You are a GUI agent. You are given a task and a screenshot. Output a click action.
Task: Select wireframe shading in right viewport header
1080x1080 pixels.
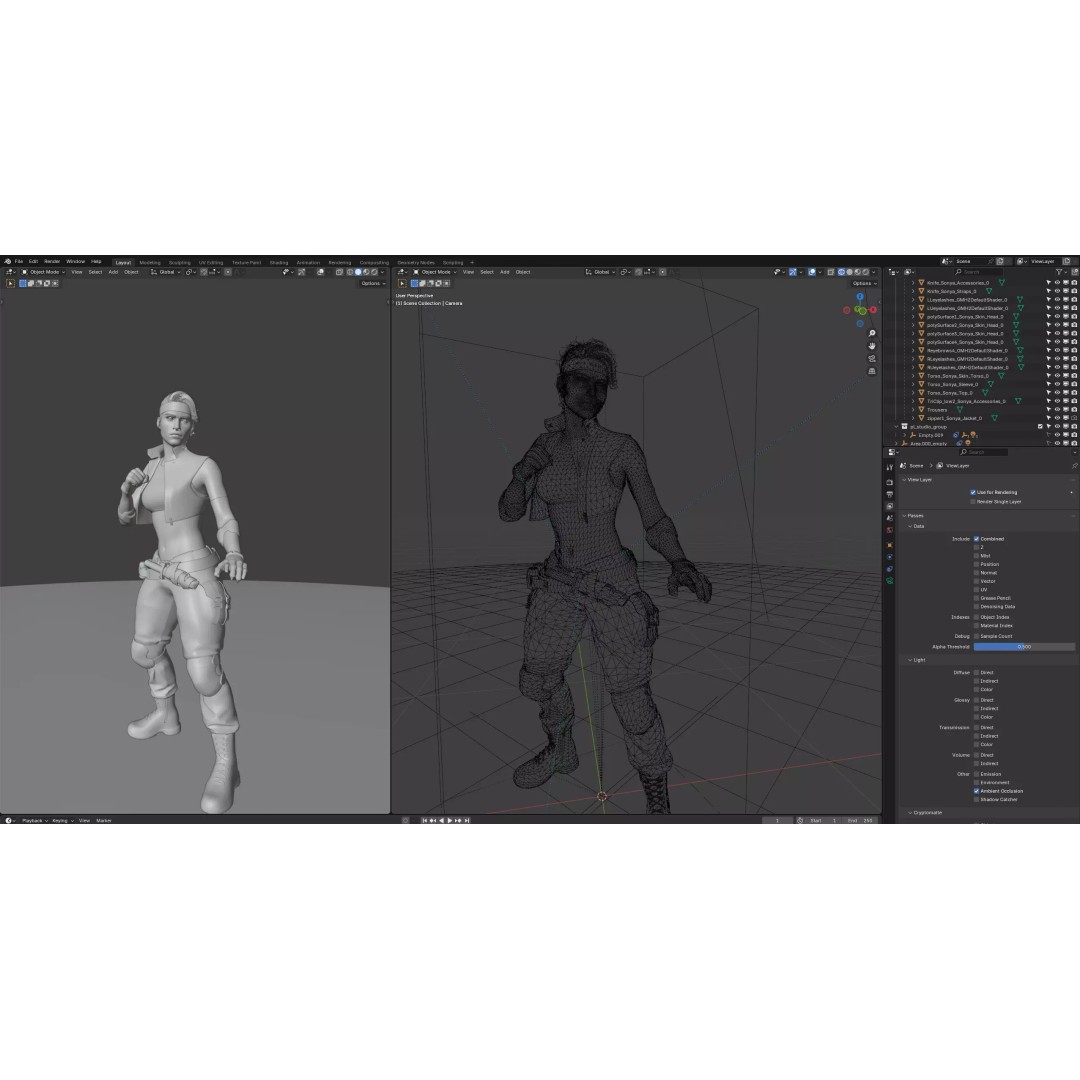pos(841,272)
